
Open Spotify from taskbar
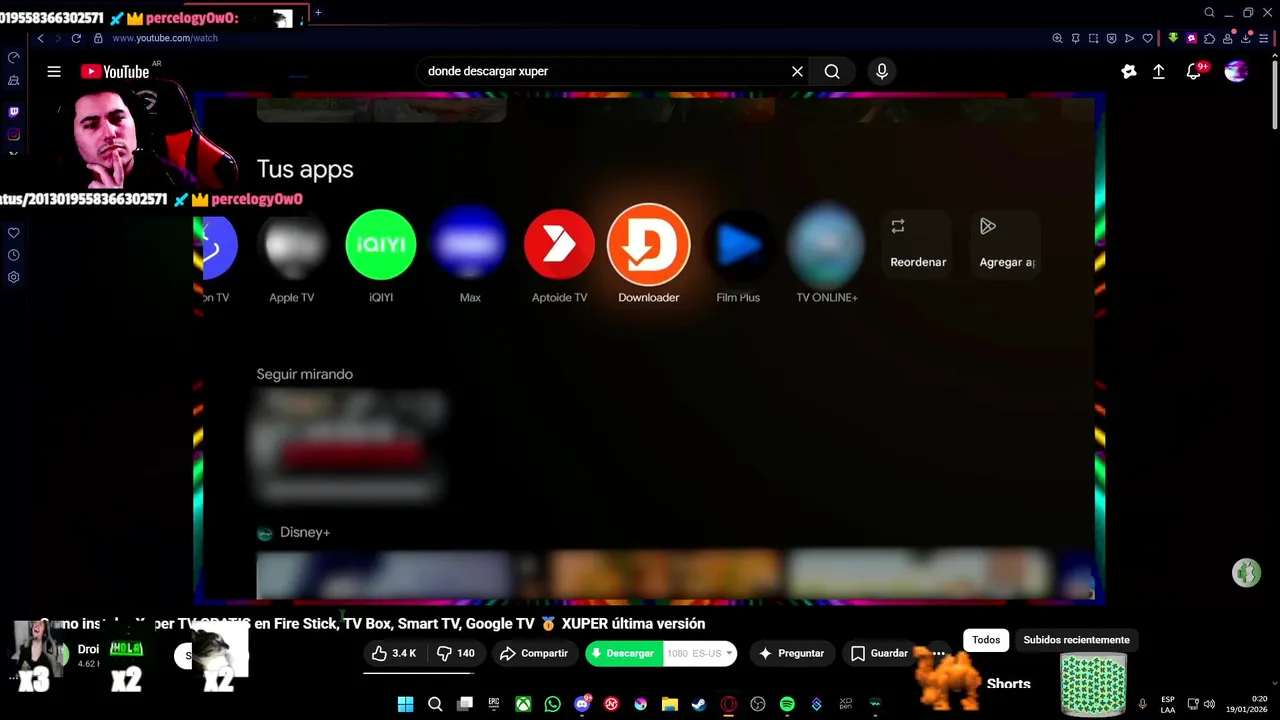point(787,704)
